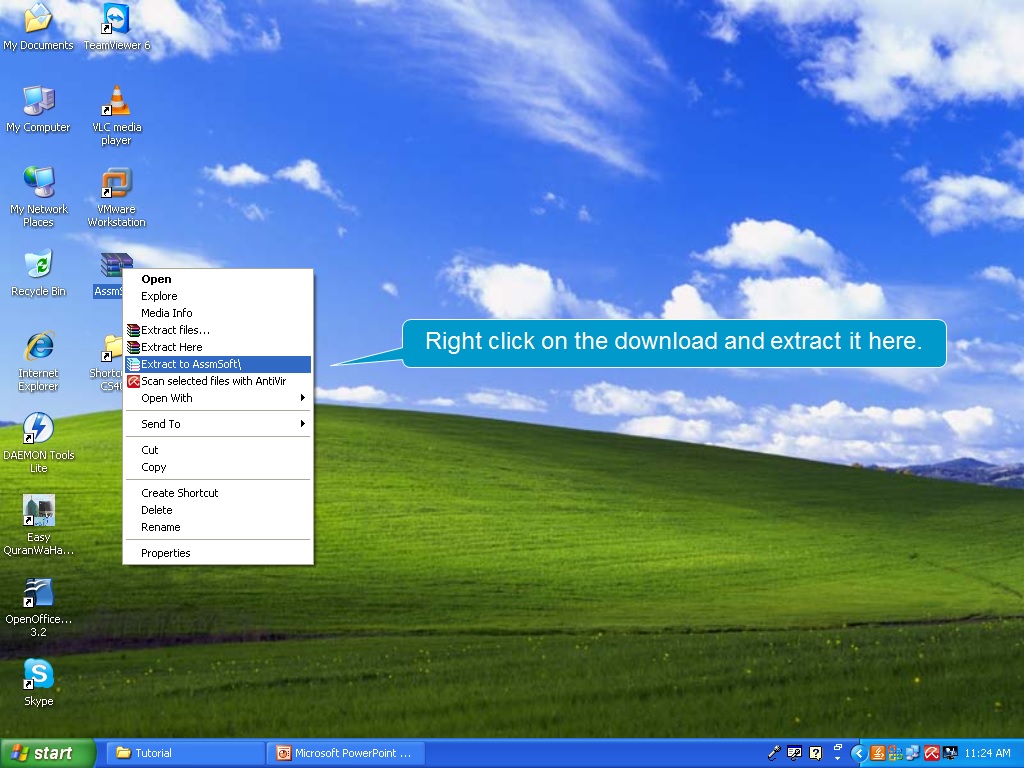The height and width of the screenshot is (768, 1024).
Task: Choose Extract to AssmSoft\ menu entry
Action: [218, 364]
